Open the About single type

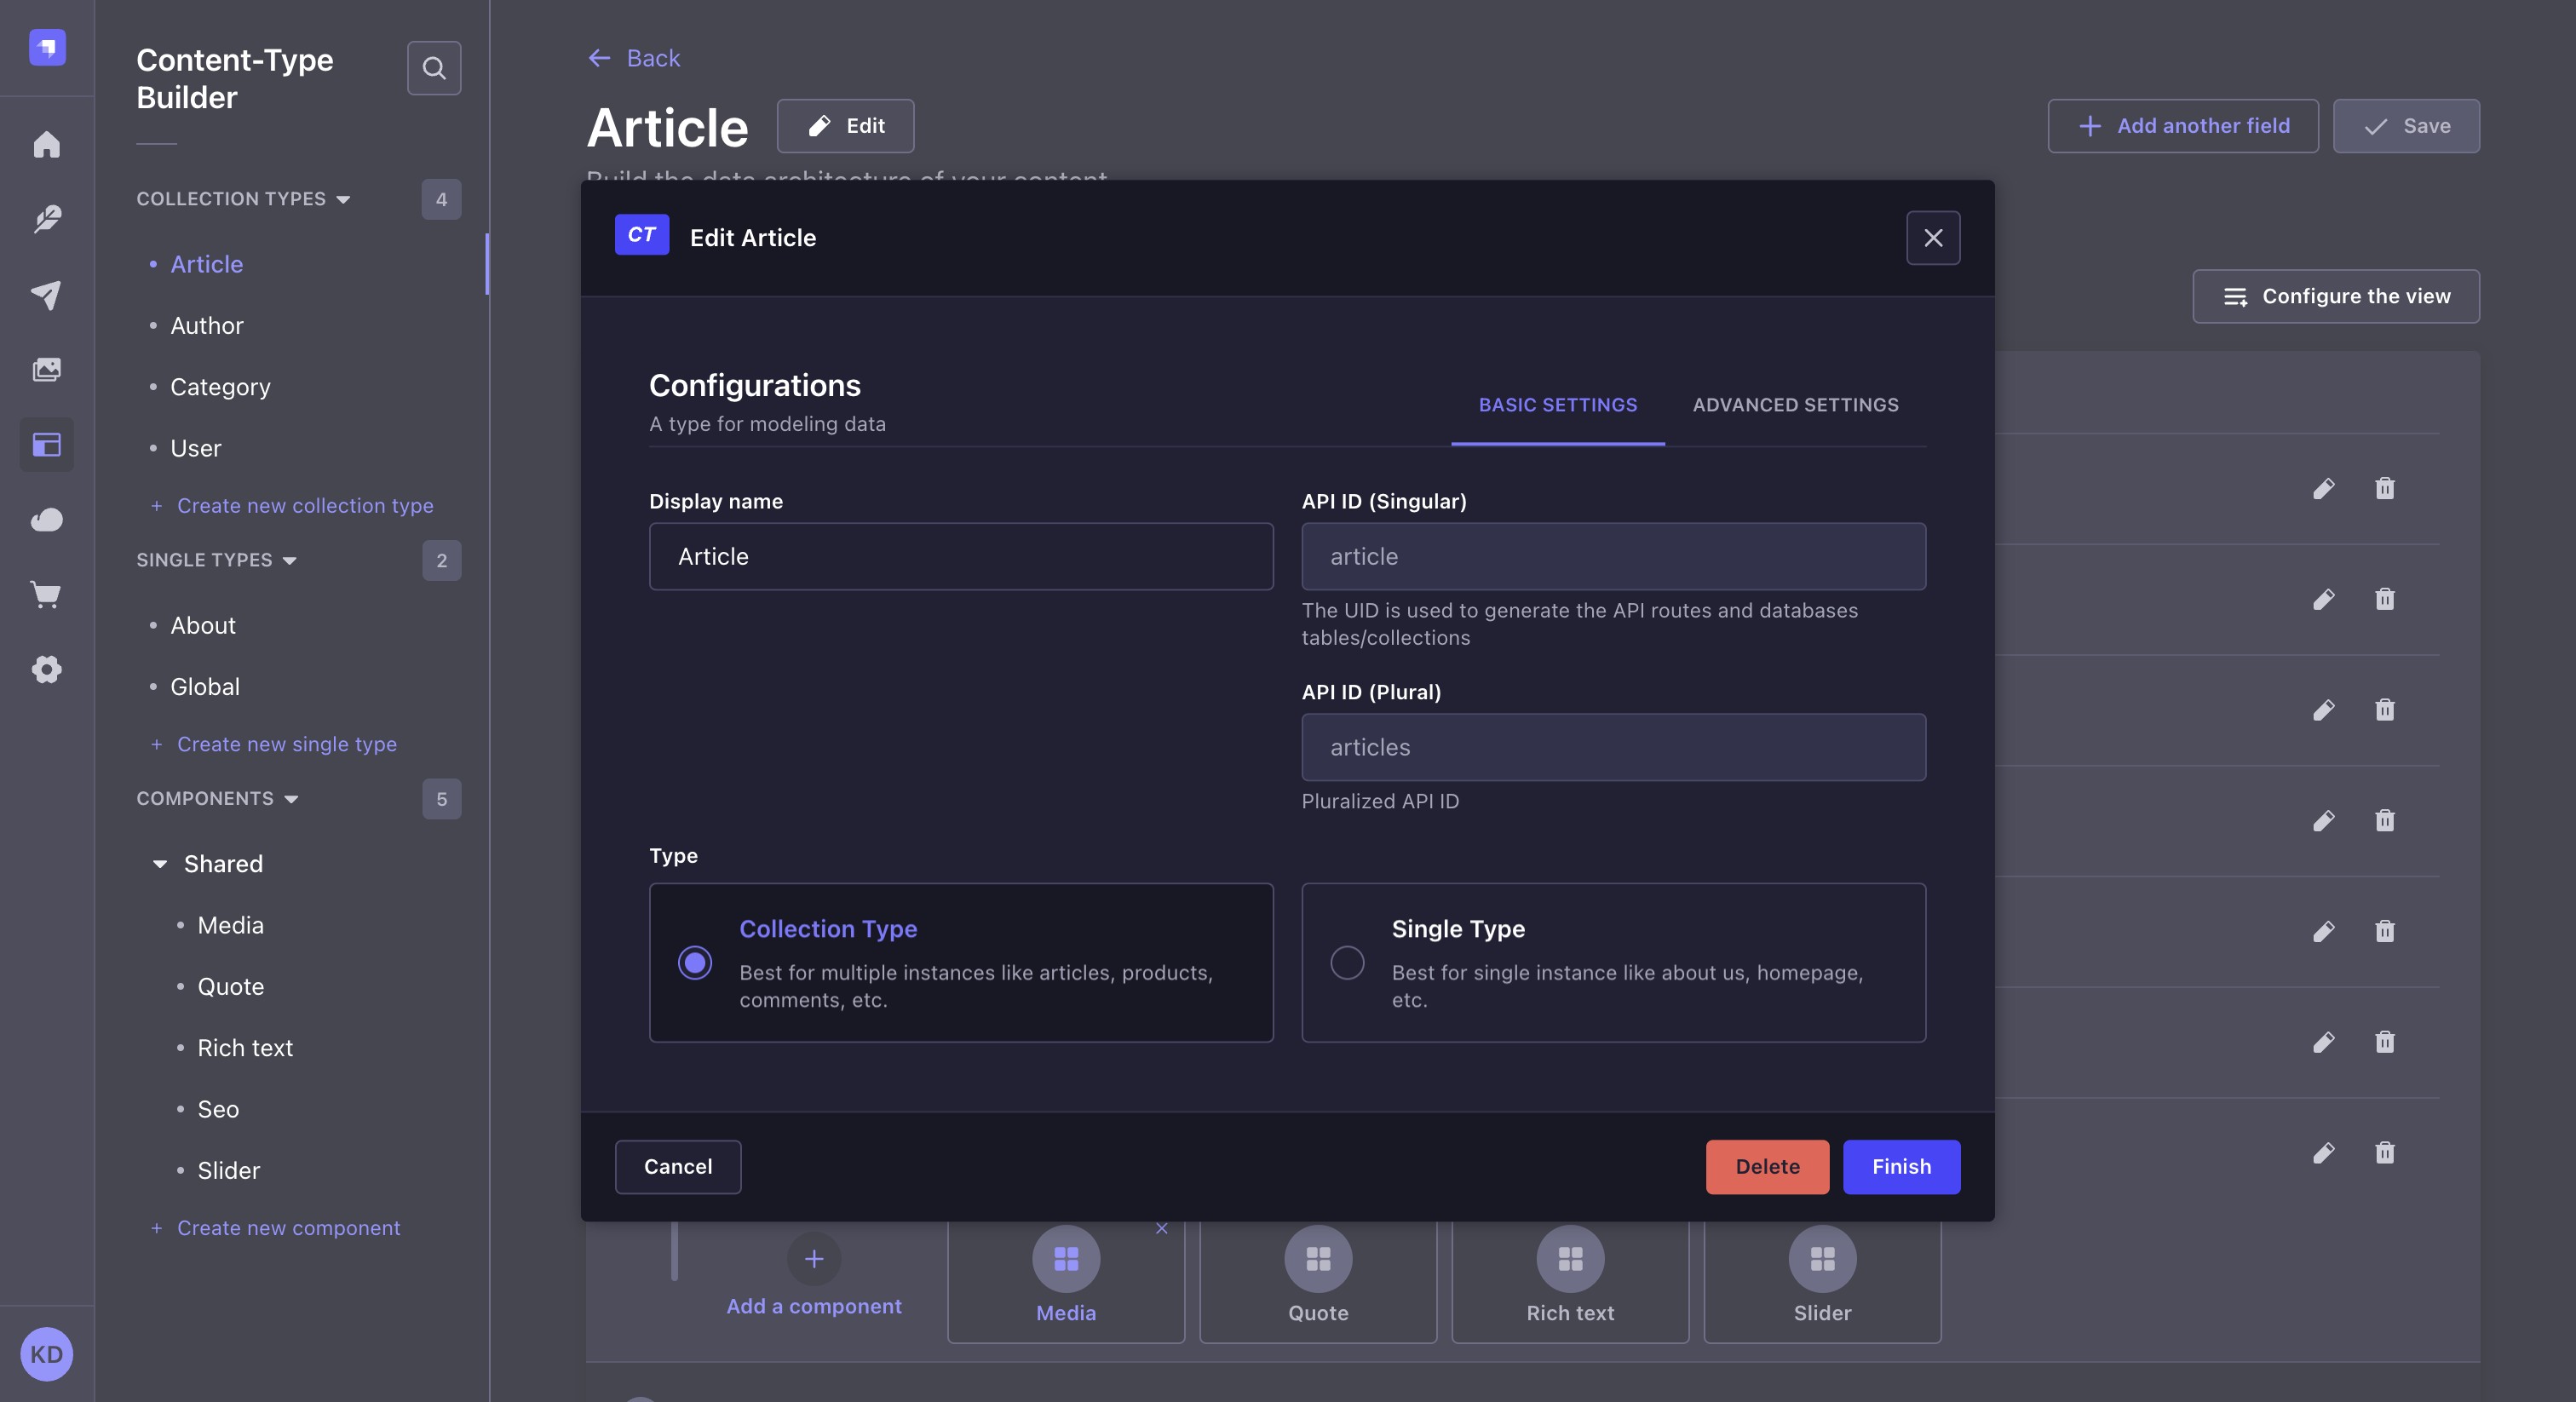point(203,625)
